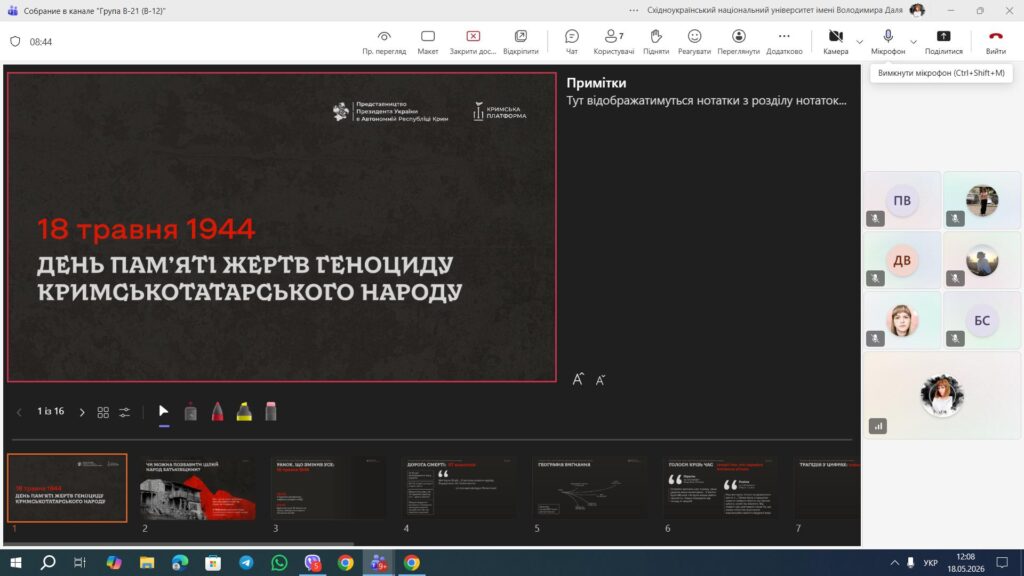This screenshot has width=1024, height=576.
Task: Pop out the presentation with Відкріпити
Action: pos(520,42)
